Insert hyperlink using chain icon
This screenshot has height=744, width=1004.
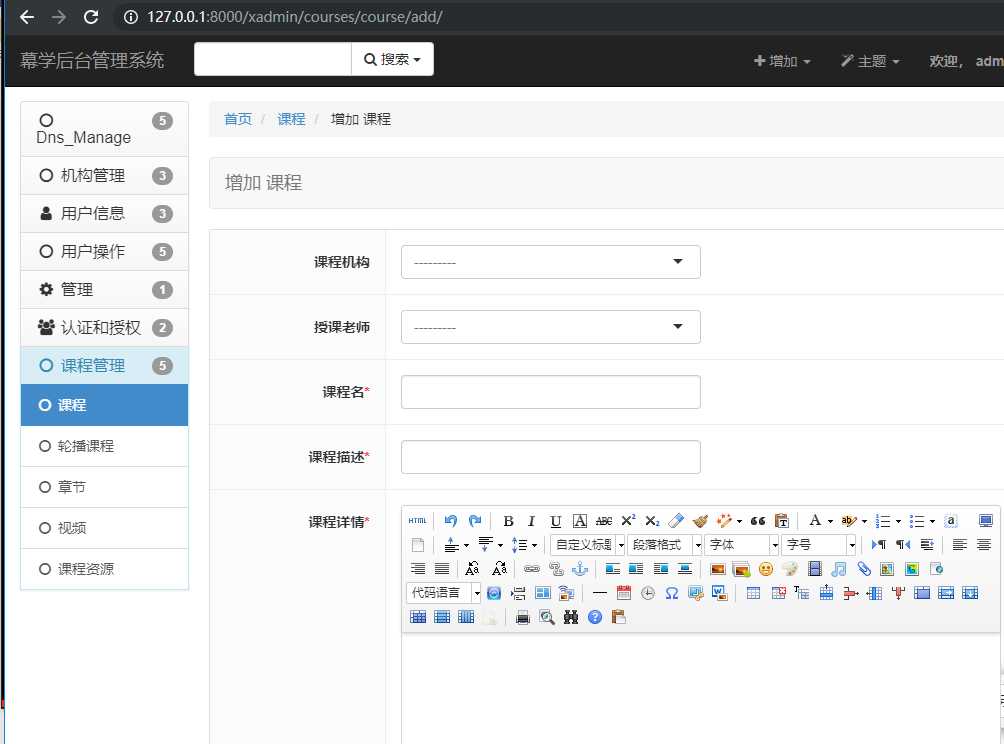(x=531, y=569)
